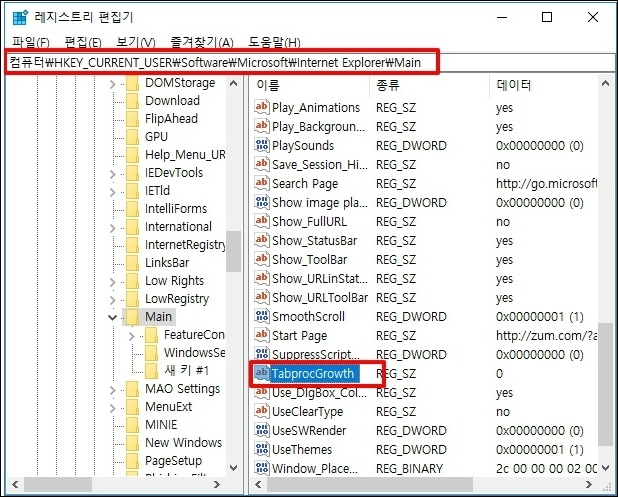Click the MINIE key folder icon

[132, 424]
